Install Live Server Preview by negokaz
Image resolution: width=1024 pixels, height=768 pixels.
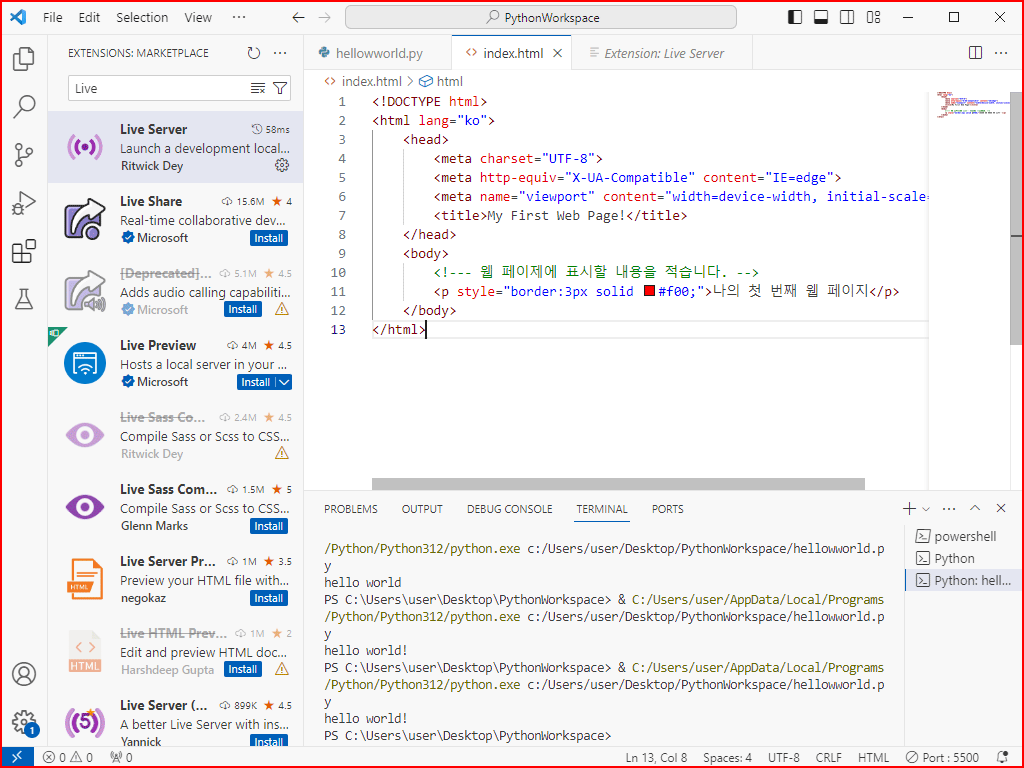[x=268, y=598]
